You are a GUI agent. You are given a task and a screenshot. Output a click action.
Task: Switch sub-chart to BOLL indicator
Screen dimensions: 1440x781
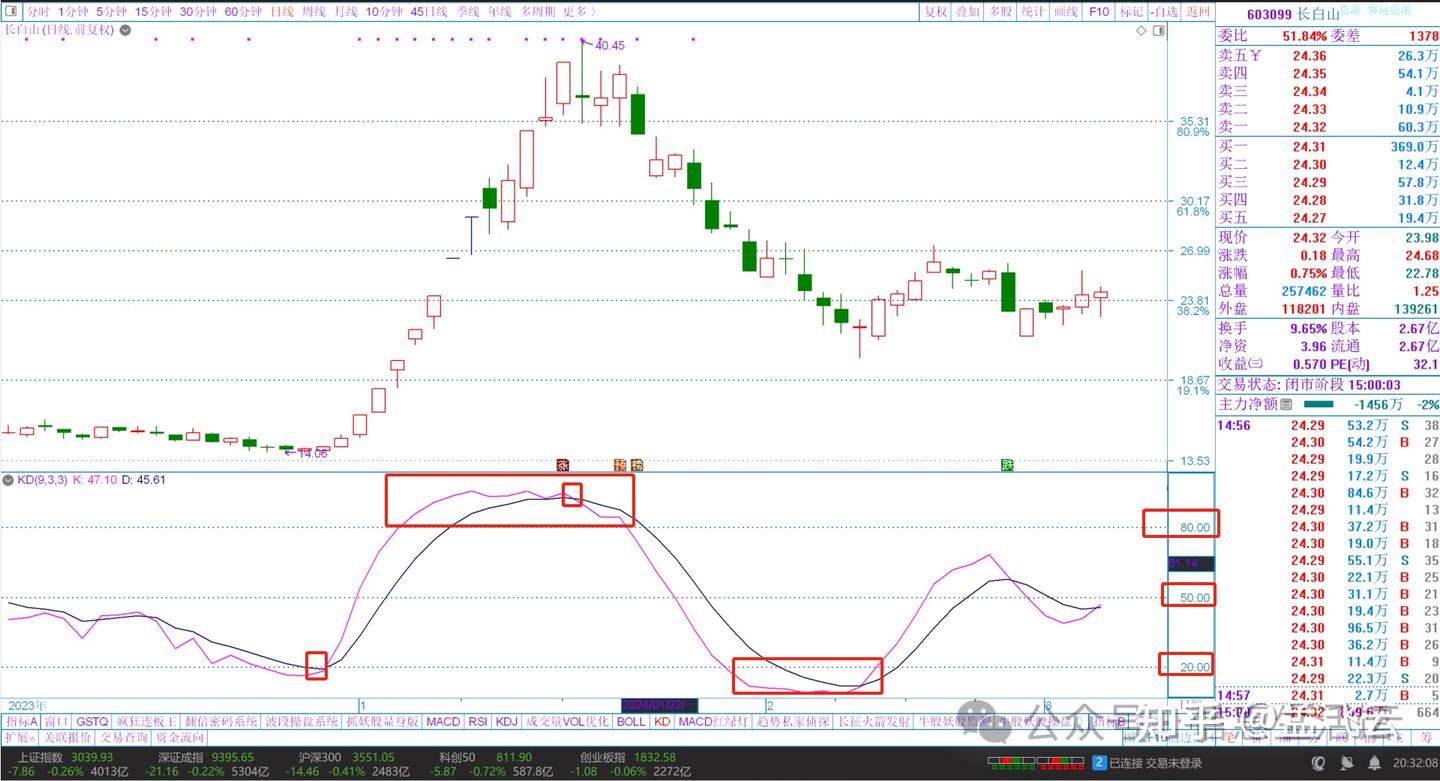(631, 721)
